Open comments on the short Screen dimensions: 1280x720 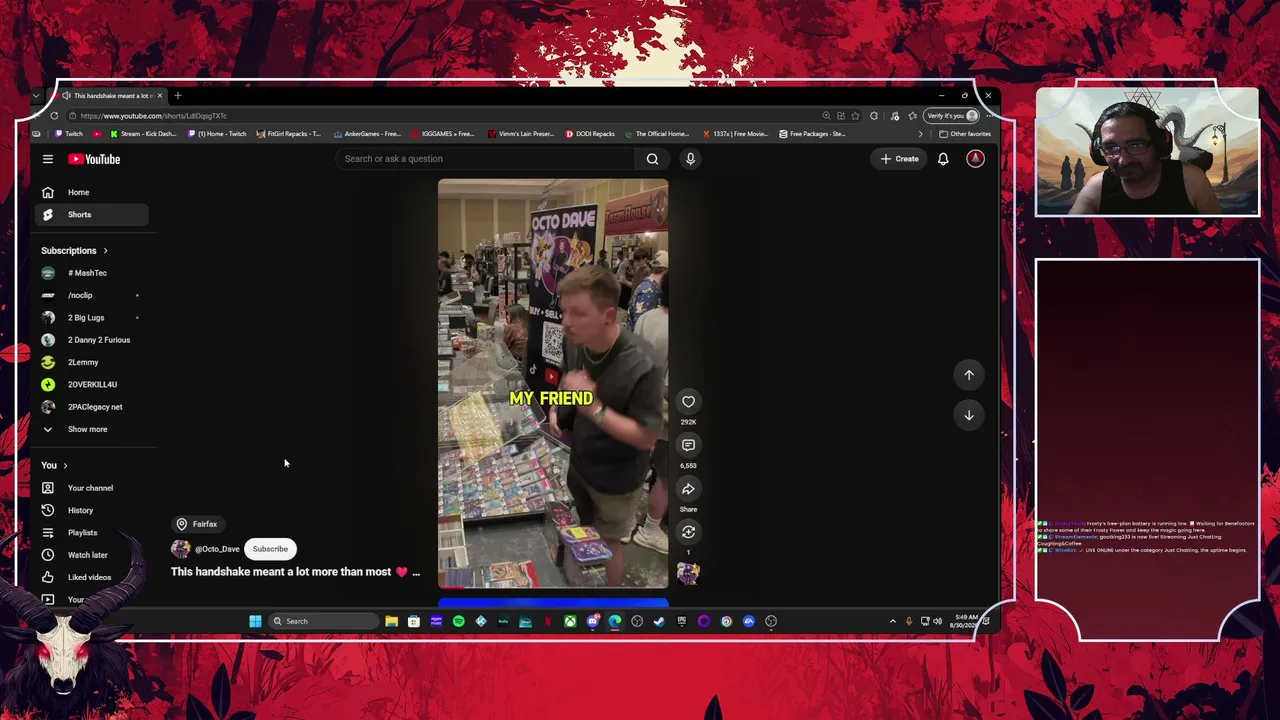pos(688,445)
